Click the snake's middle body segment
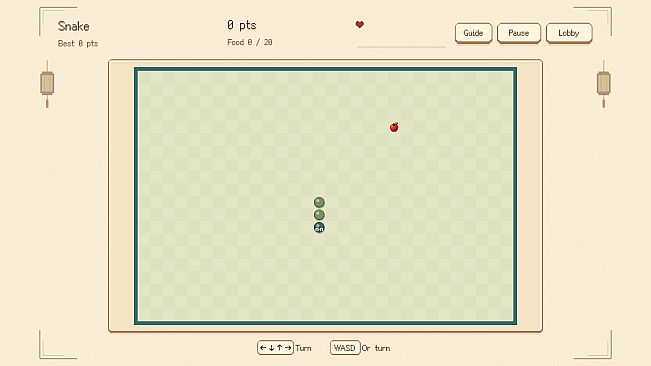The width and height of the screenshot is (651, 366). click(319, 215)
